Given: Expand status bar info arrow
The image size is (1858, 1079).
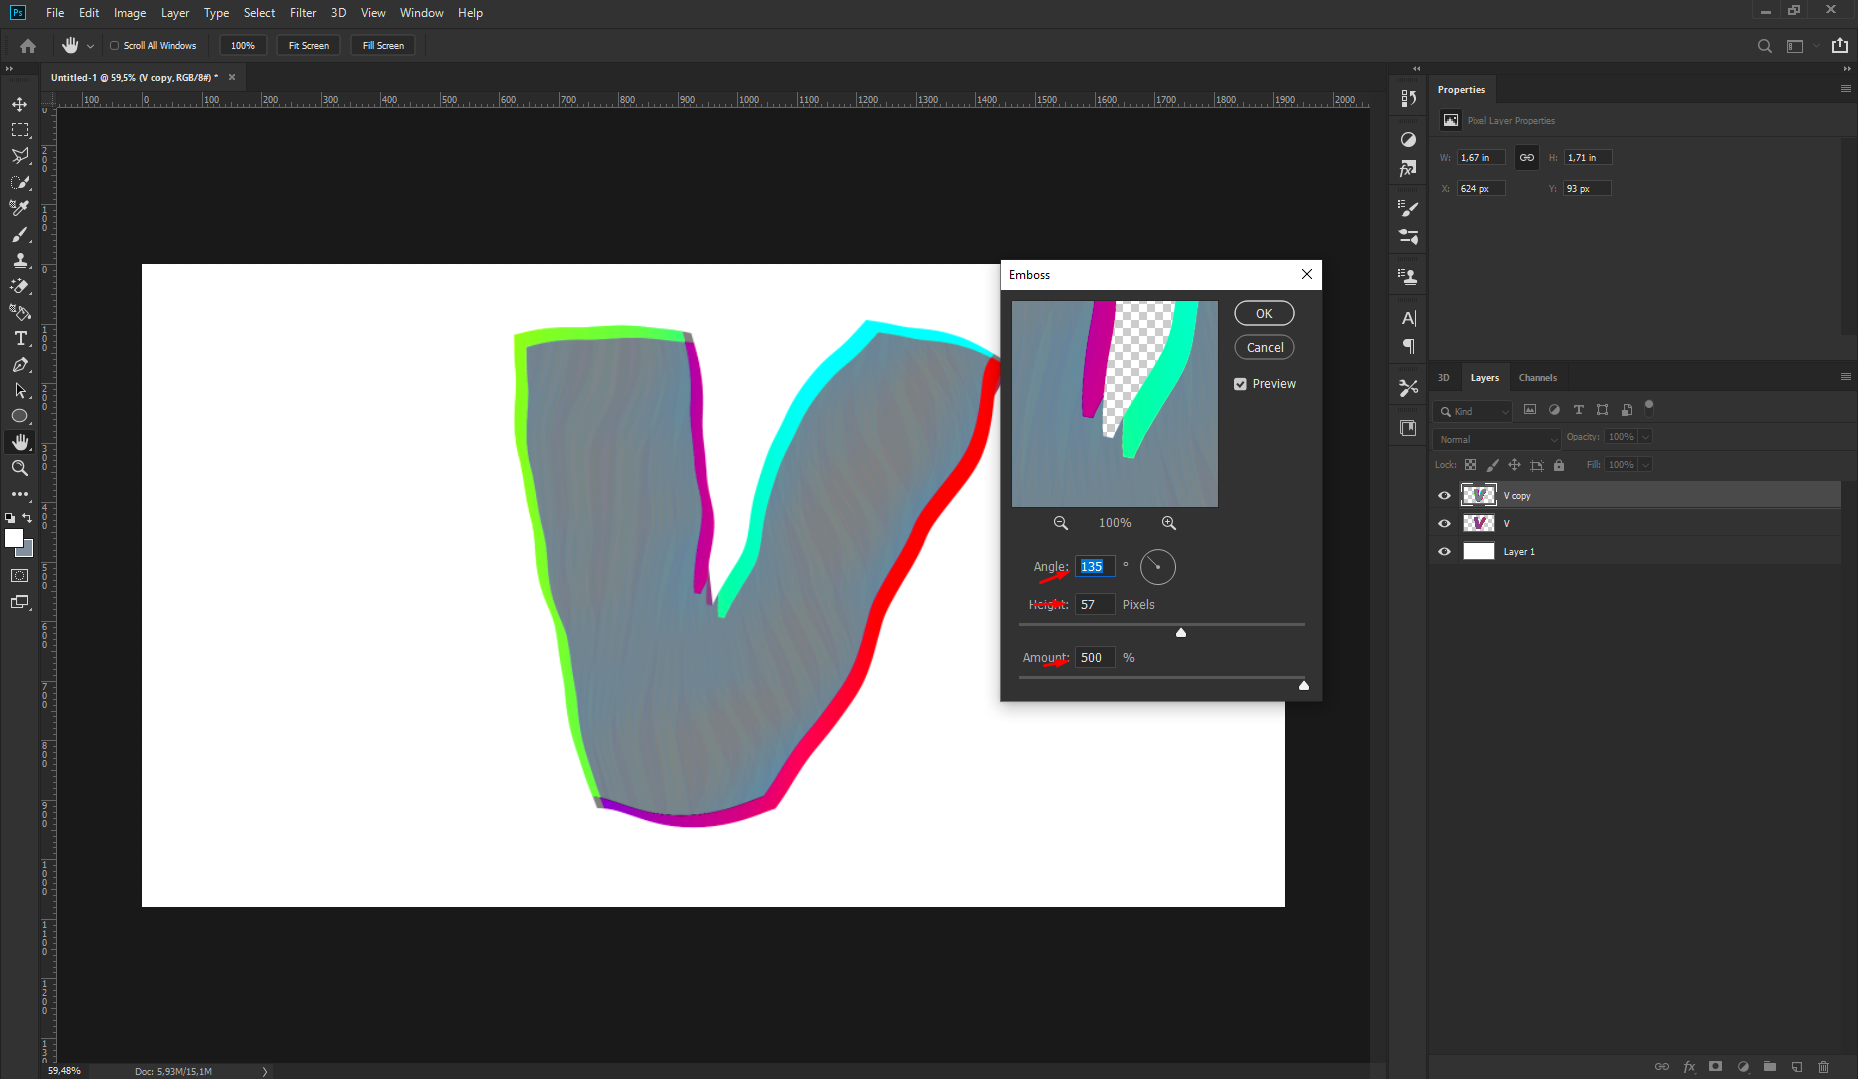Looking at the screenshot, I should 265,1071.
